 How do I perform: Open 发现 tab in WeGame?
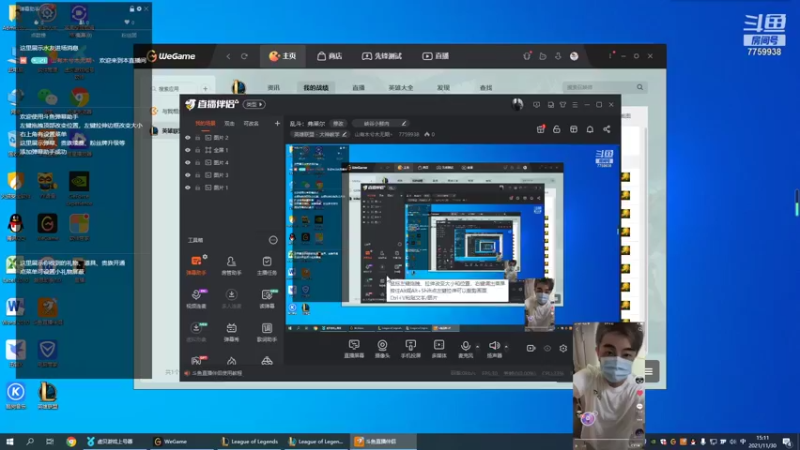click(x=443, y=88)
